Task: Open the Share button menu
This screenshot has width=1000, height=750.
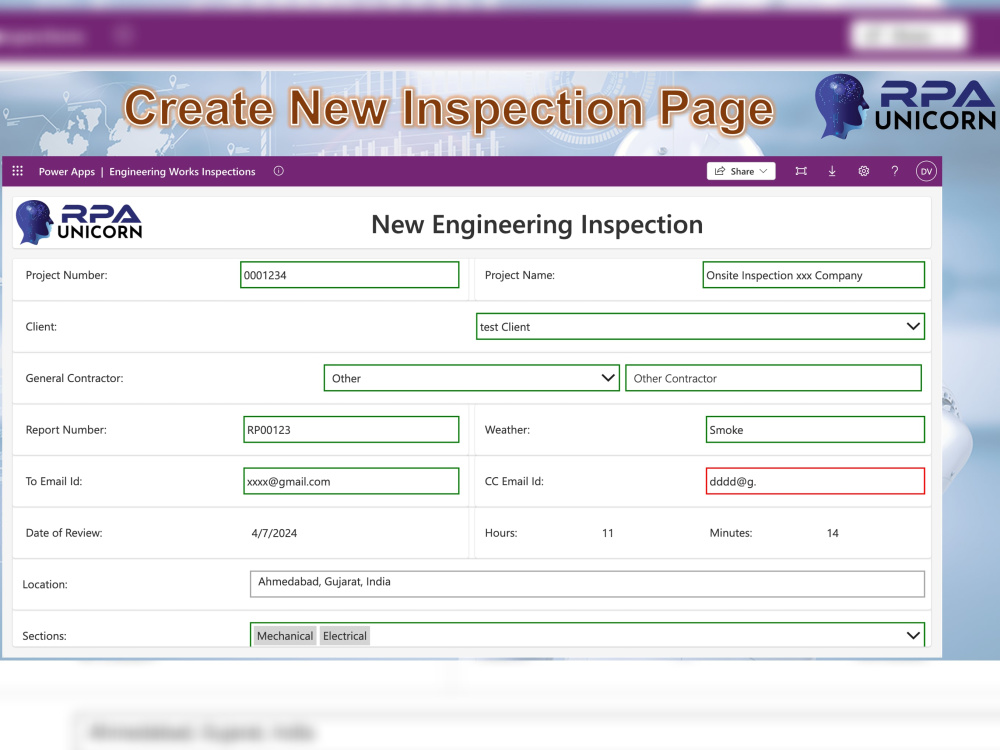Action: (x=741, y=171)
